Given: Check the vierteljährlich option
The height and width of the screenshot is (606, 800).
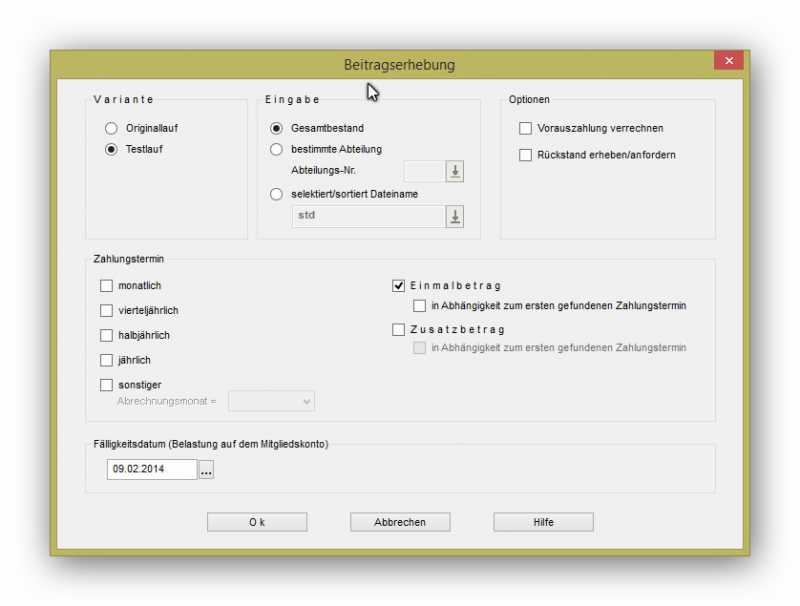Looking at the screenshot, I should [x=107, y=311].
